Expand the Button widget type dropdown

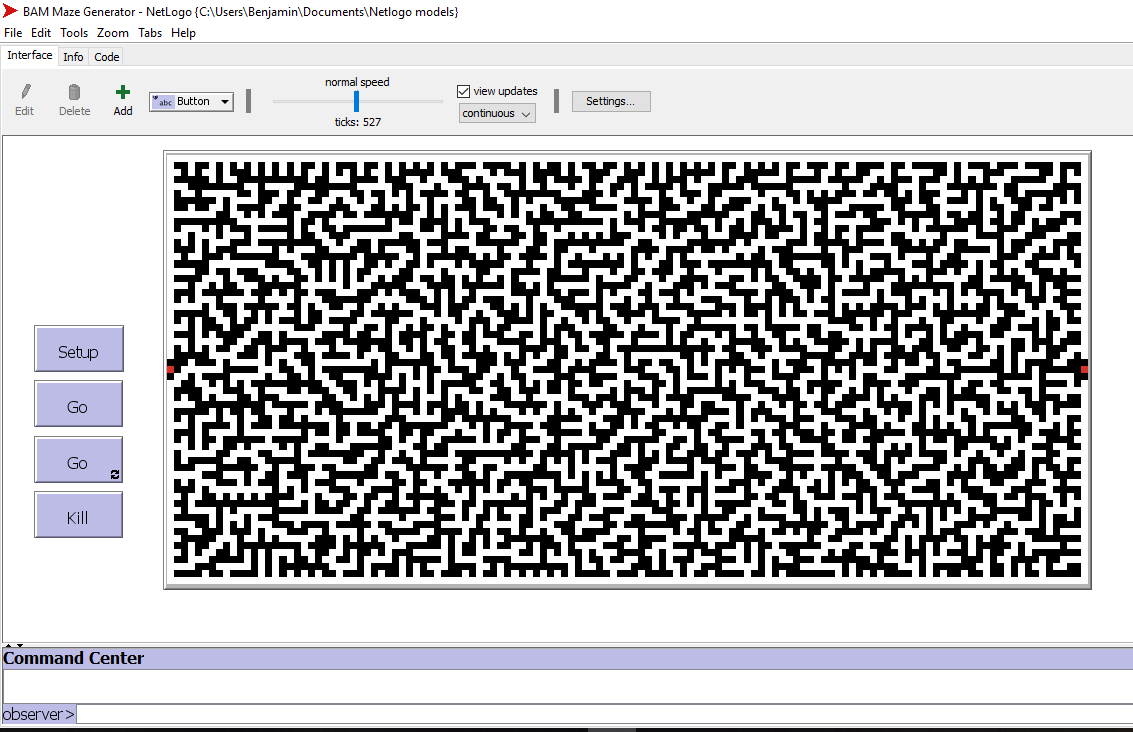tap(224, 101)
